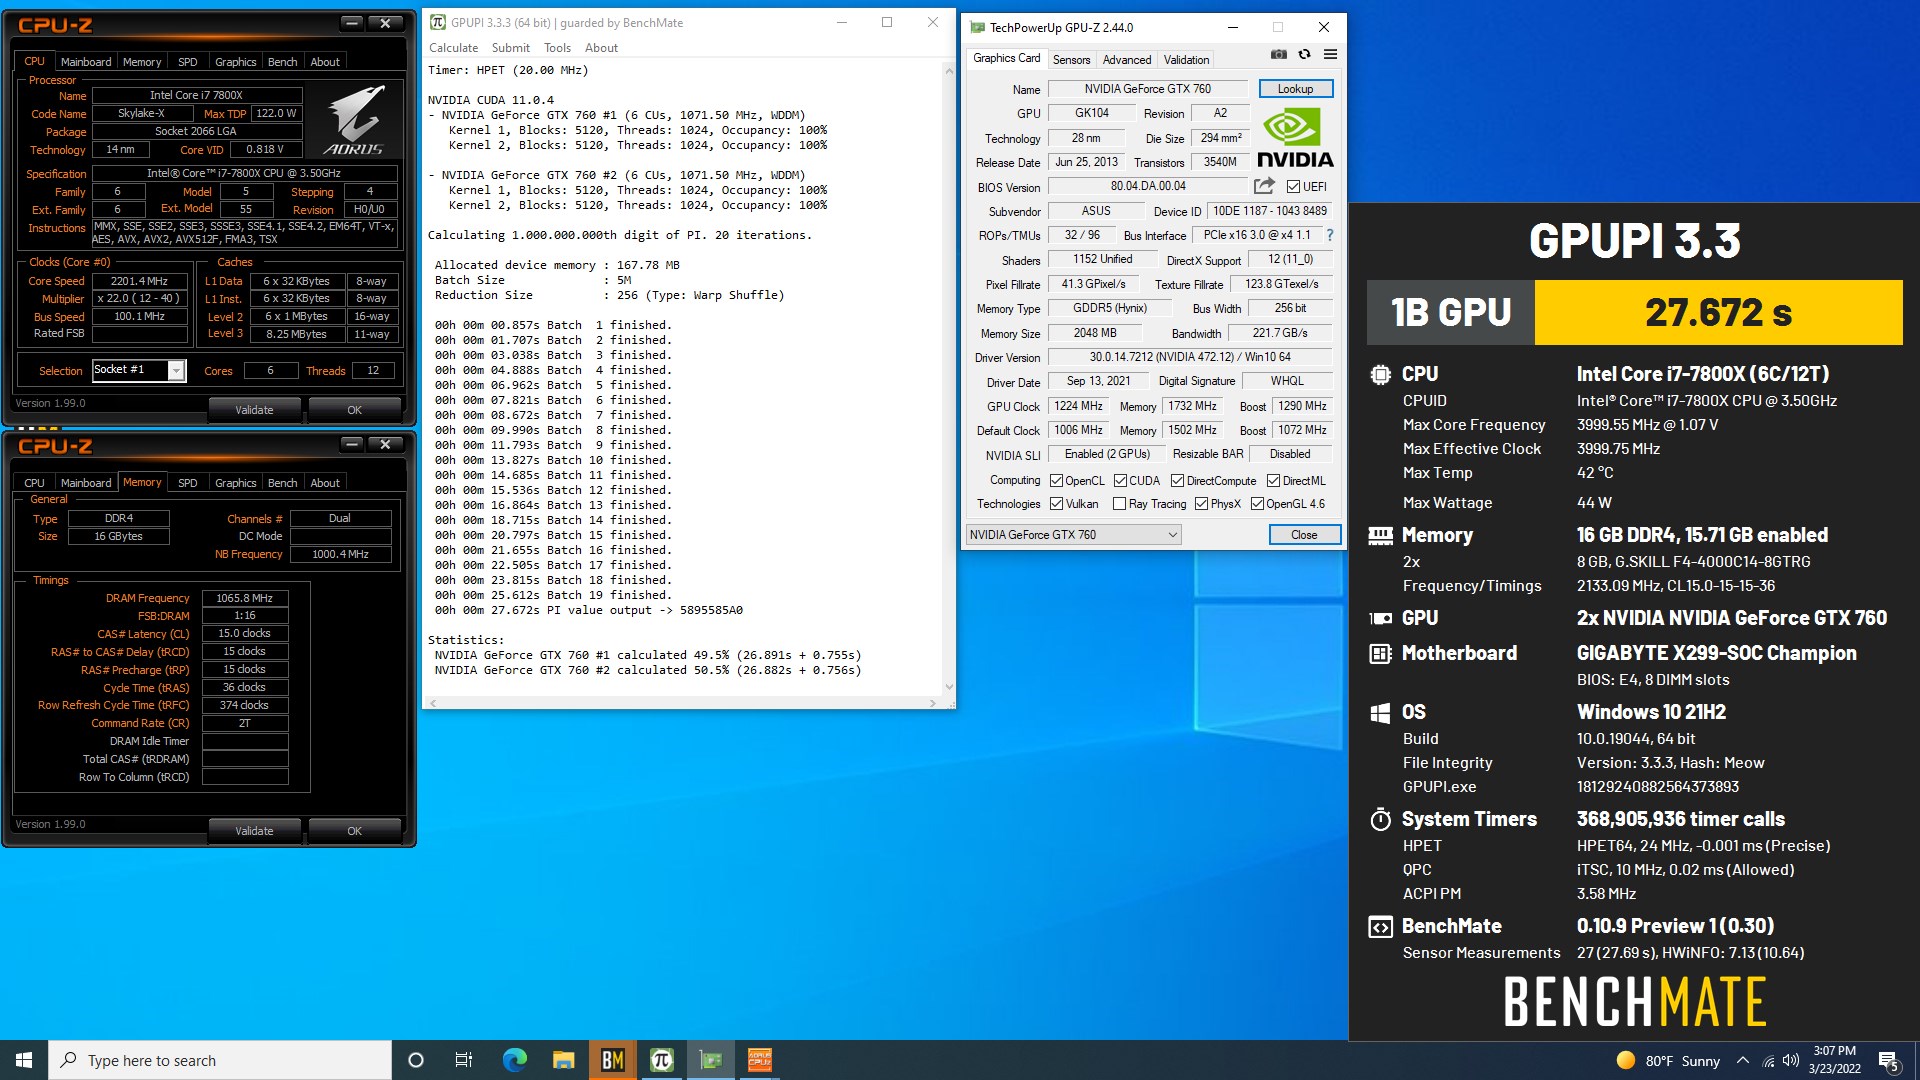Click the Close button in GPU-Z
This screenshot has width=1920, height=1080.
point(1304,535)
